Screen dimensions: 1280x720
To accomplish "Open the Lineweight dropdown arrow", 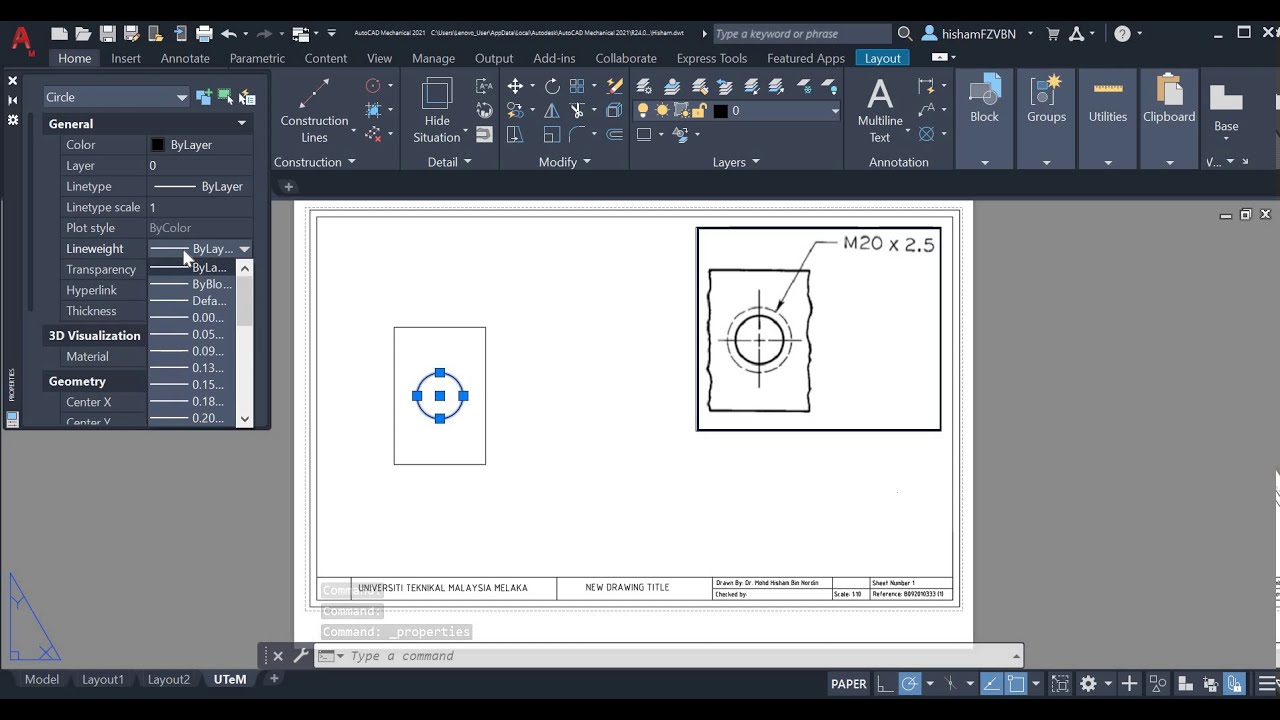I will 244,249.
